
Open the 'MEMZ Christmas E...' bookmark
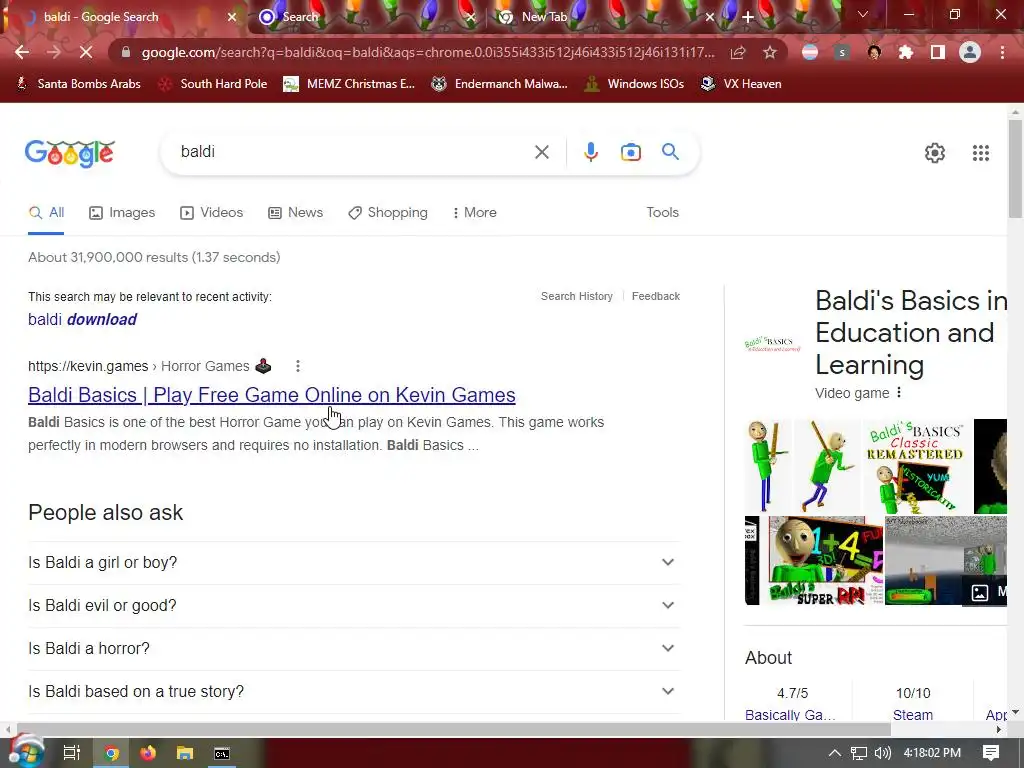pos(349,84)
